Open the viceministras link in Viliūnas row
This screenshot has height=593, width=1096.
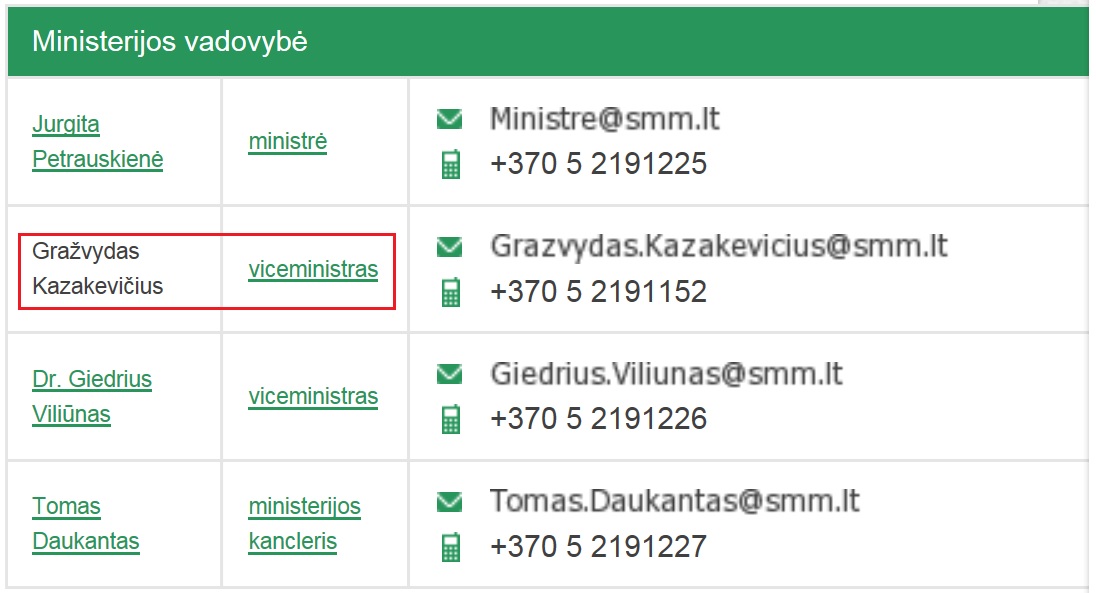click(313, 396)
